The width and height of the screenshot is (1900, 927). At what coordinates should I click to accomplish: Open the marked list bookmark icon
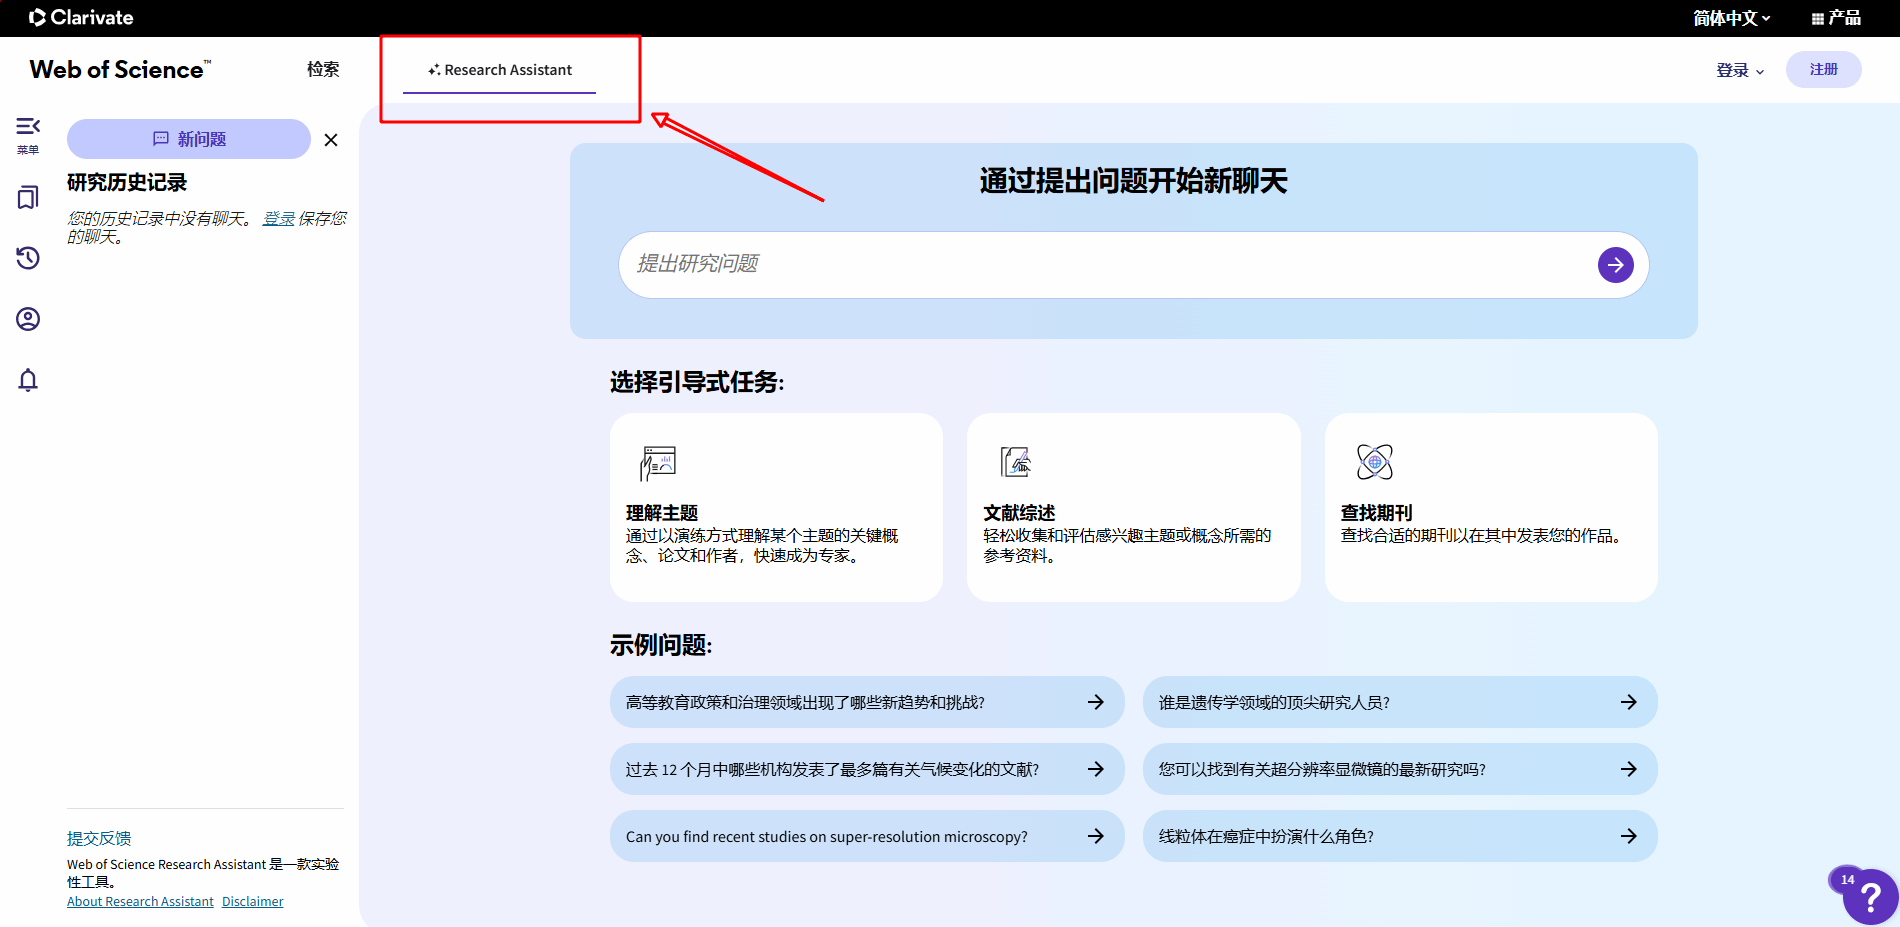(28, 197)
